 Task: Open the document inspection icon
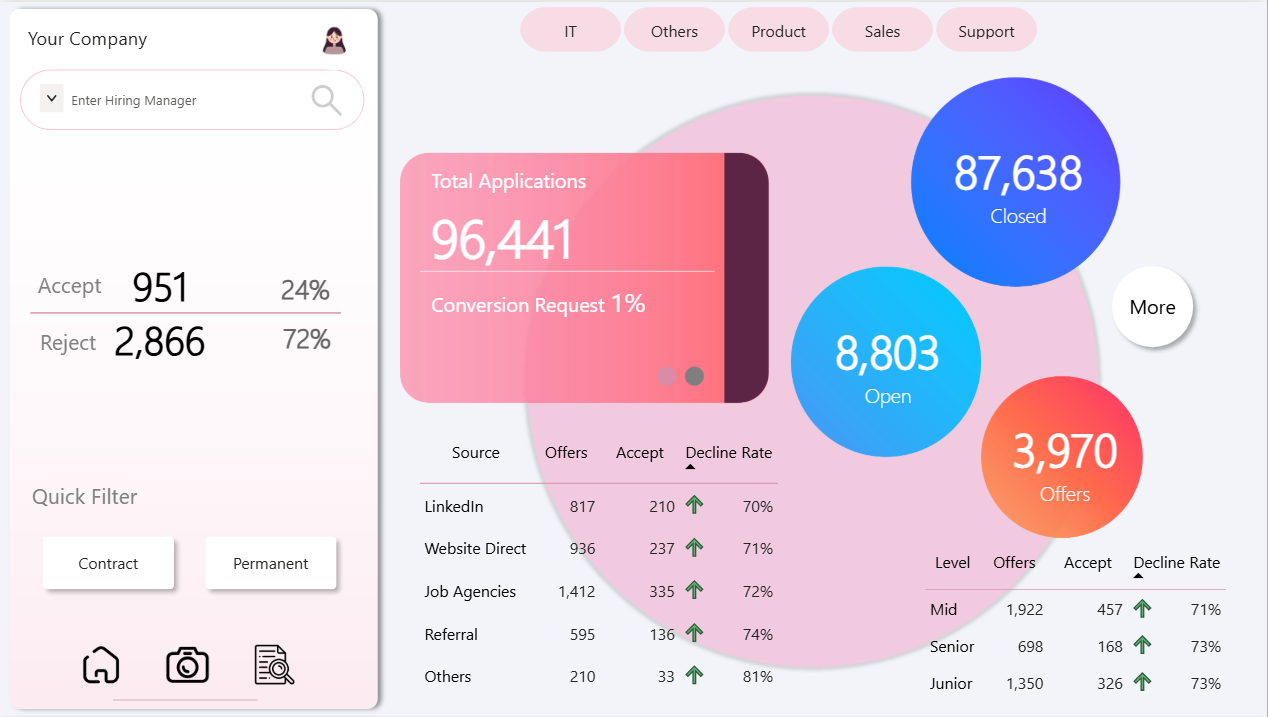(272, 664)
